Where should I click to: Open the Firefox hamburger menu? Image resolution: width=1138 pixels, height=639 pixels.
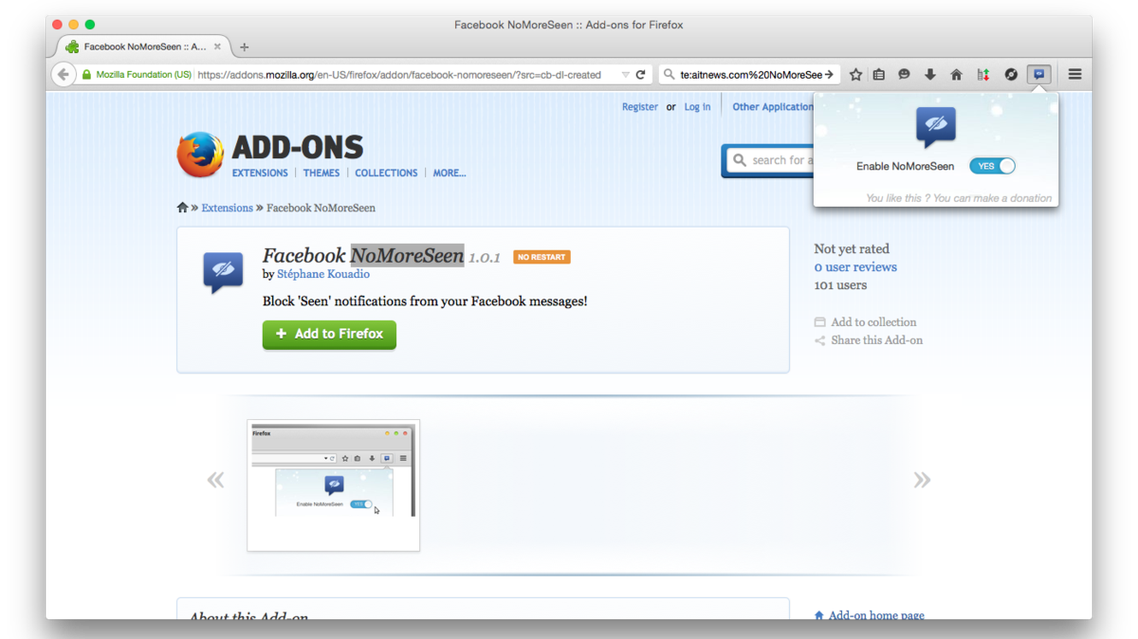click(x=1075, y=74)
